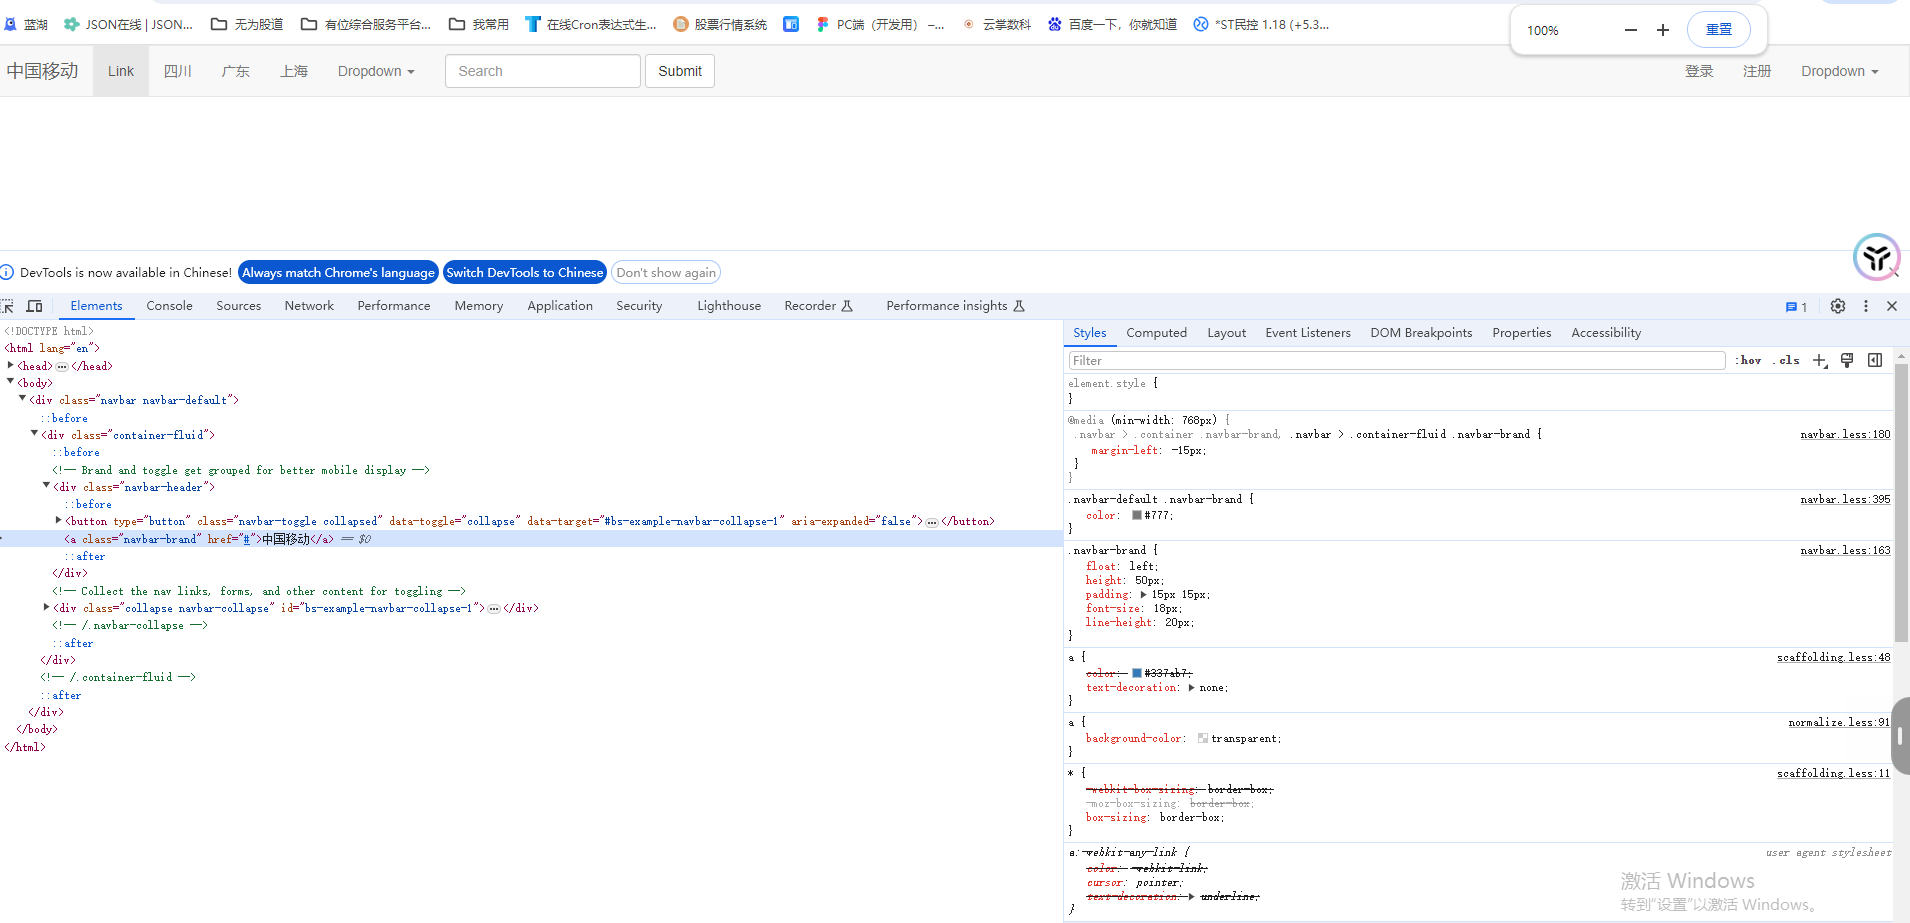Screen dimensions: 1910x923
Task: Focus the navbar Search input field
Action: pyautogui.click(x=543, y=71)
